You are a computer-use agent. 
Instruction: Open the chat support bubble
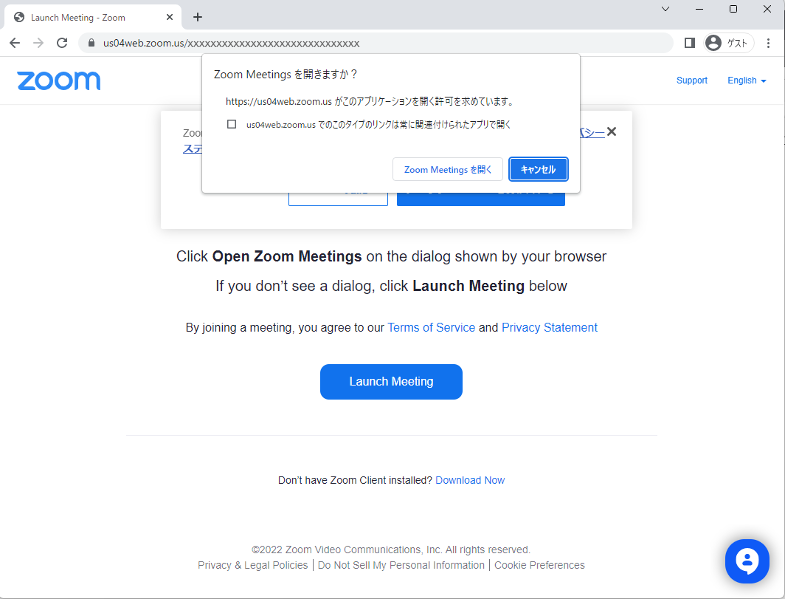747,561
